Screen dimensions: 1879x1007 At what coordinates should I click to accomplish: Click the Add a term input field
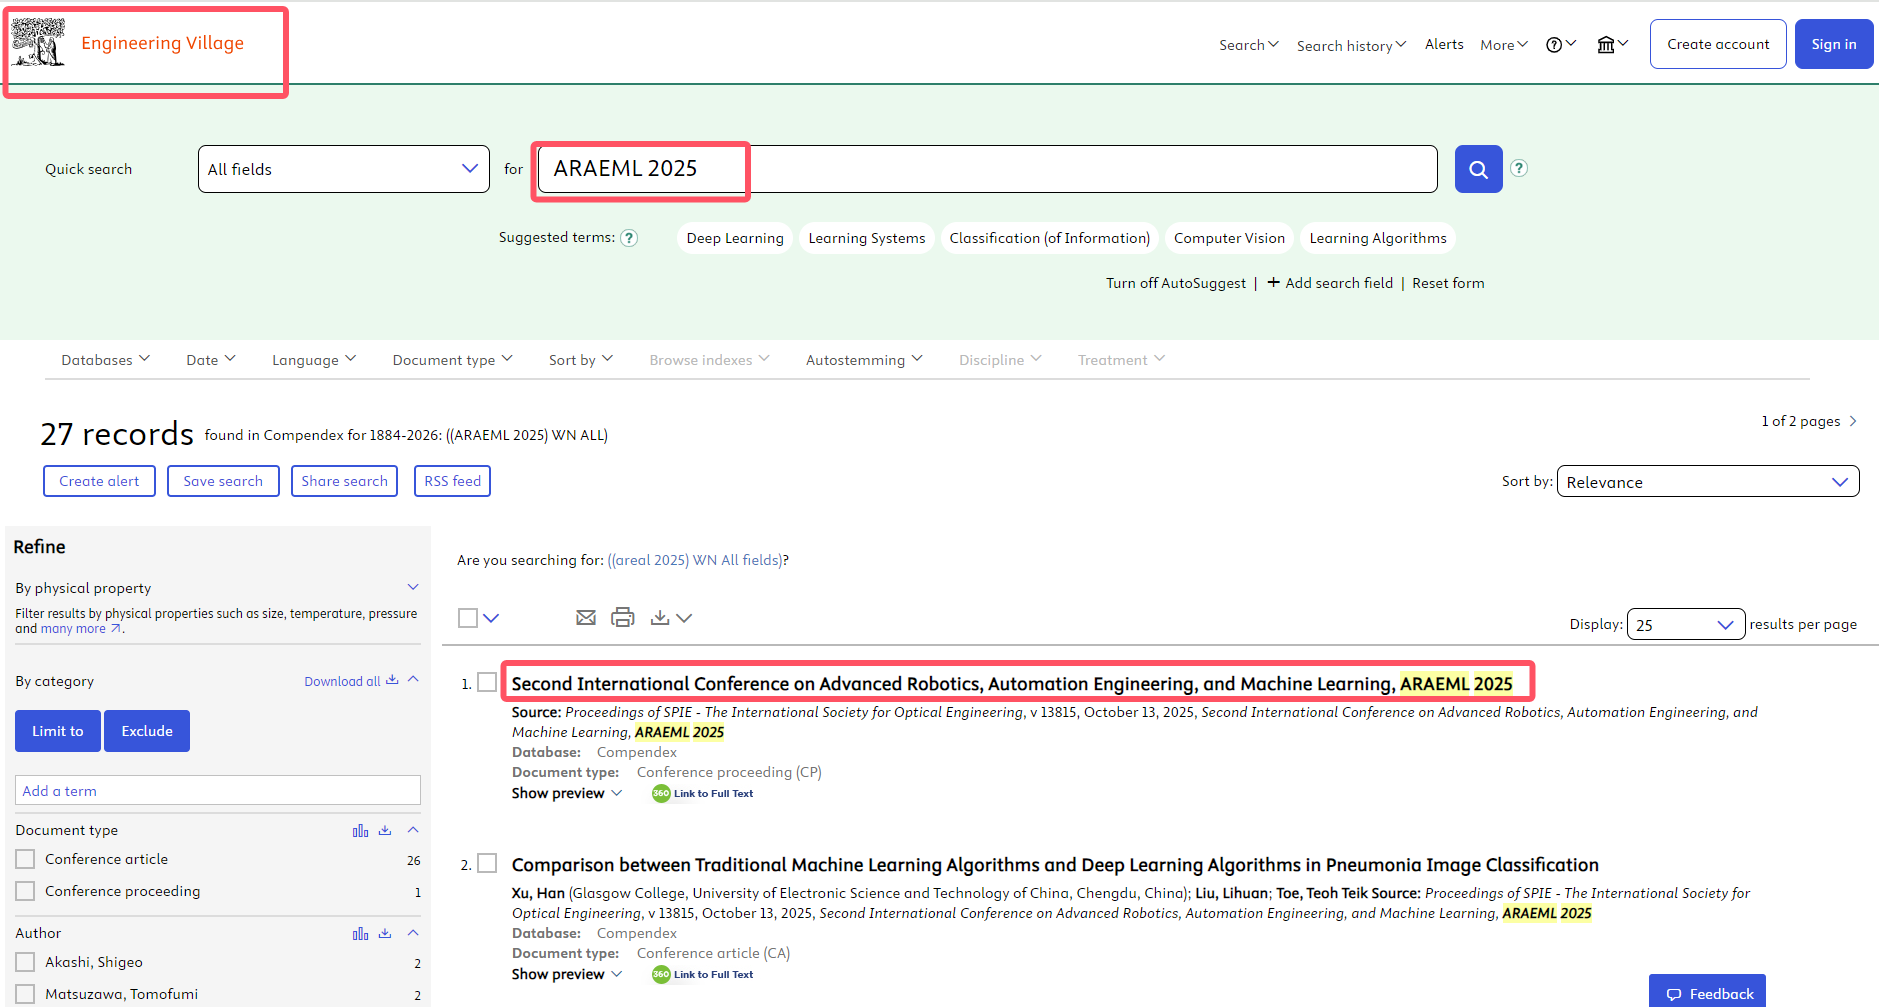pyautogui.click(x=217, y=791)
